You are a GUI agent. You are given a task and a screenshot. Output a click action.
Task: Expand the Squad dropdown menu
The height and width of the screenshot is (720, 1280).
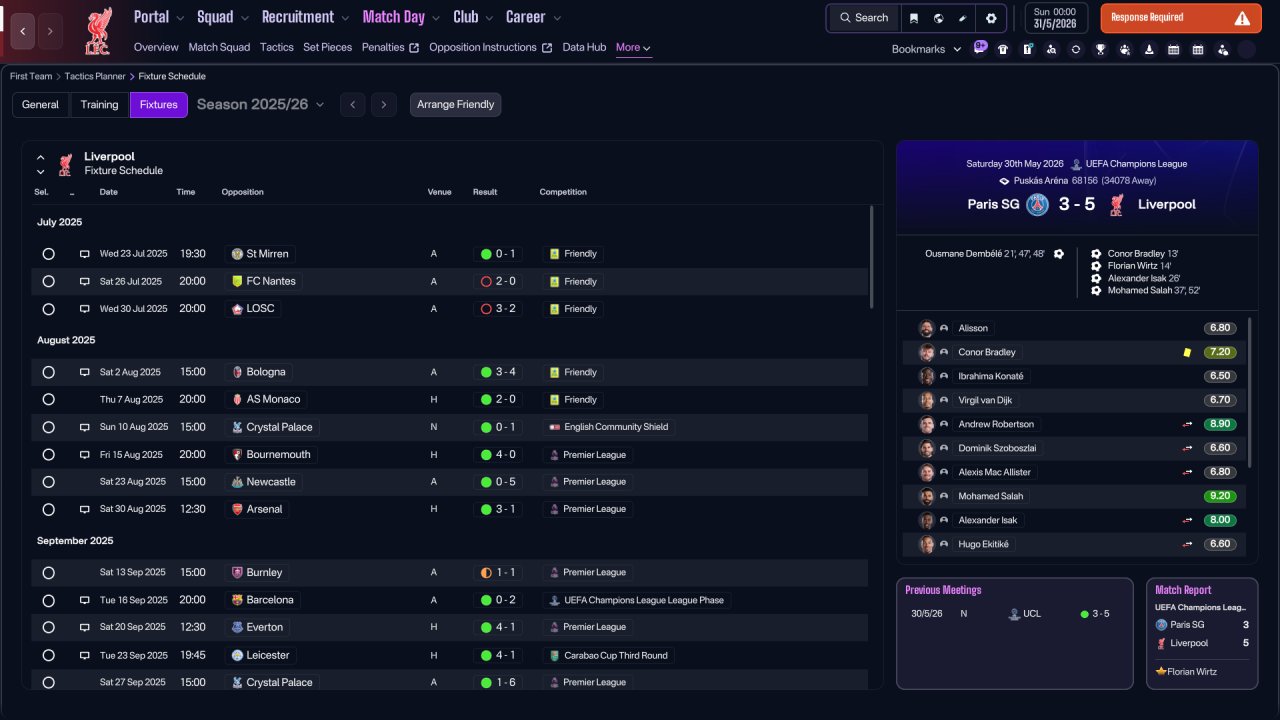pyautogui.click(x=223, y=17)
